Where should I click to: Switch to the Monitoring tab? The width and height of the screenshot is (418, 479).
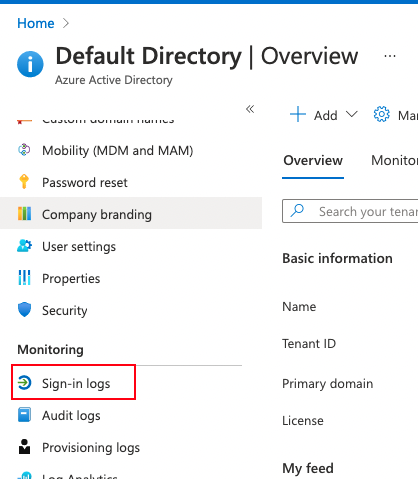pyautogui.click(x=394, y=160)
